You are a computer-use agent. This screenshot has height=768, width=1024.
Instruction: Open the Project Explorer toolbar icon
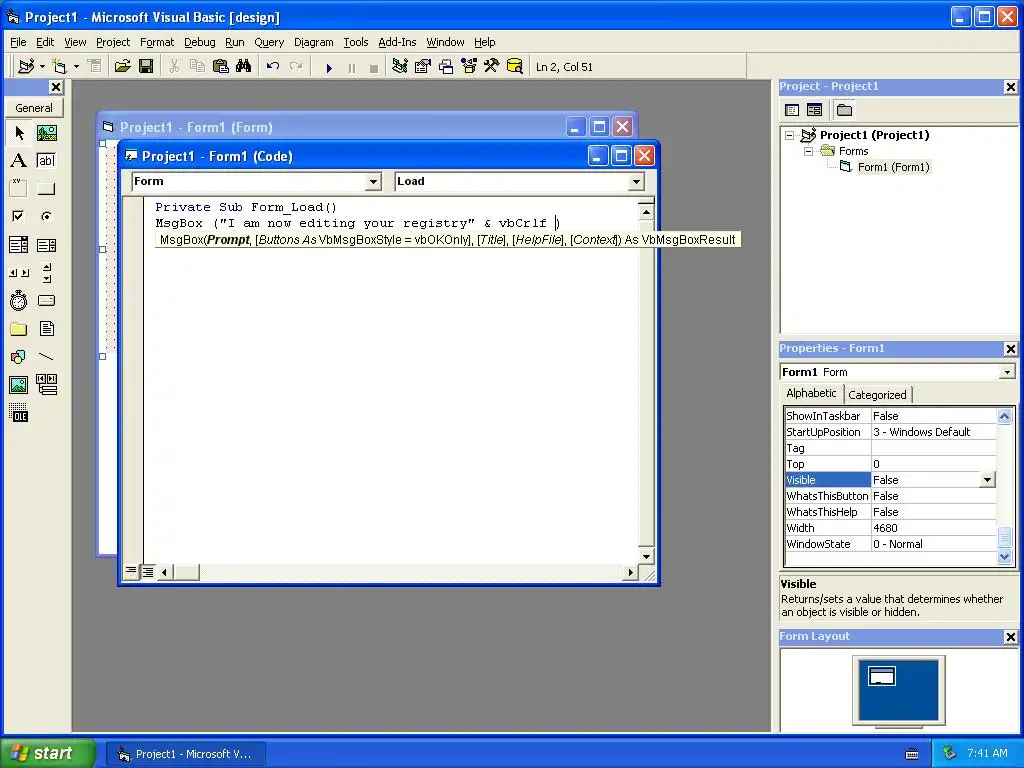(400, 67)
